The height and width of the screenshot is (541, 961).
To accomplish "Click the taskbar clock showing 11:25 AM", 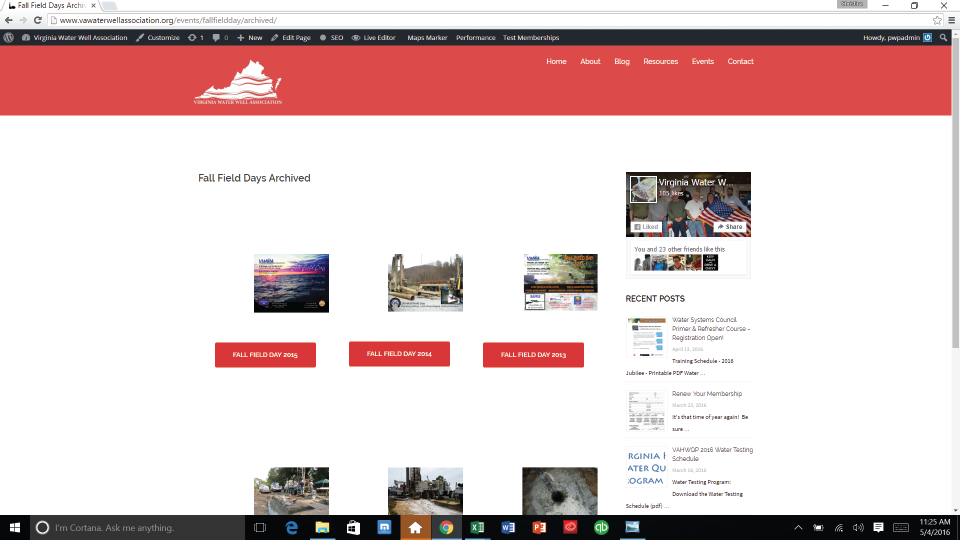I will coord(935,528).
